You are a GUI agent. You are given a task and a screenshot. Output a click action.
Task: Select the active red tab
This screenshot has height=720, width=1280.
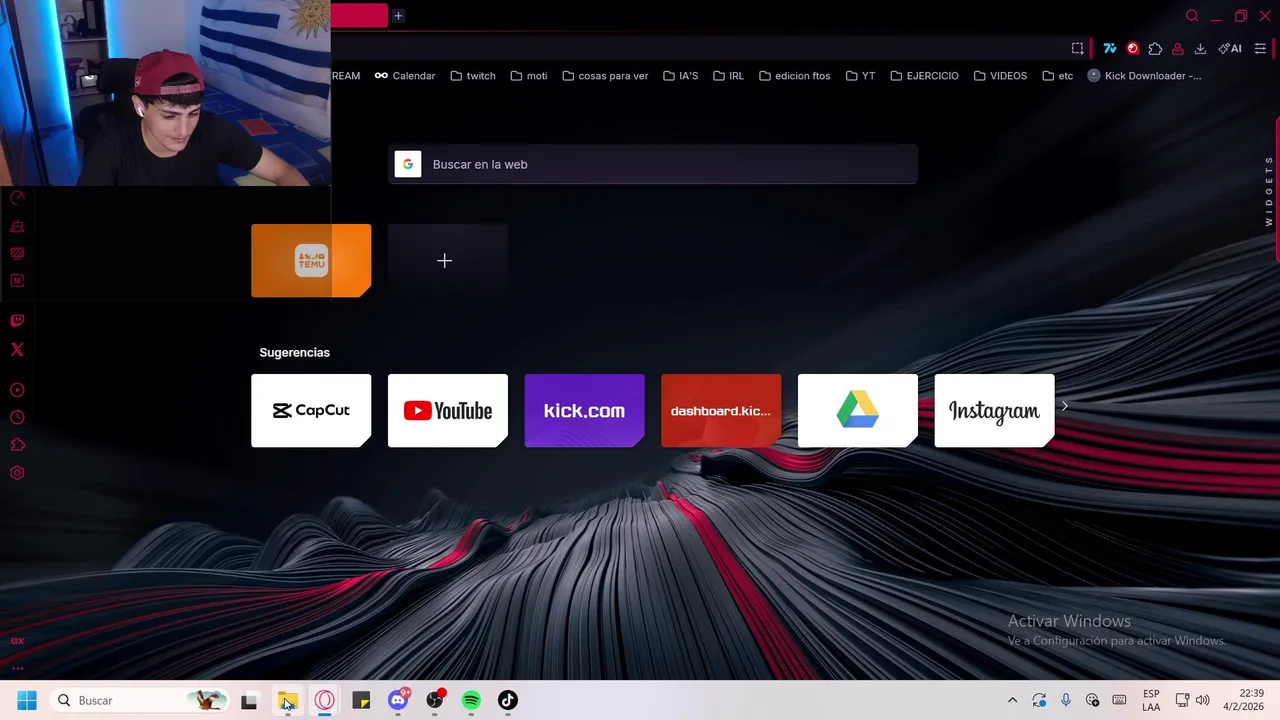359,15
